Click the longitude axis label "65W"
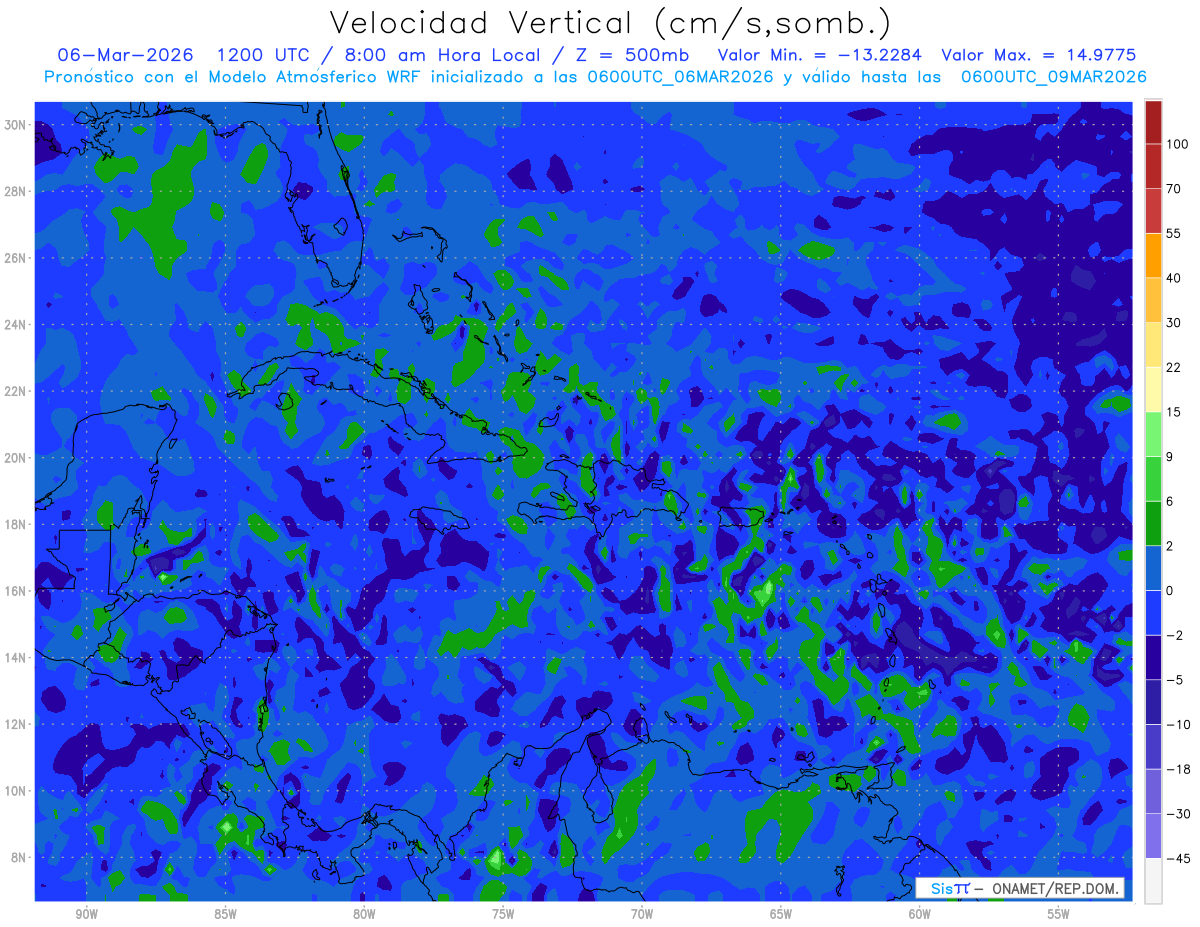Viewport: 1200px width, 927px height. [x=781, y=915]
